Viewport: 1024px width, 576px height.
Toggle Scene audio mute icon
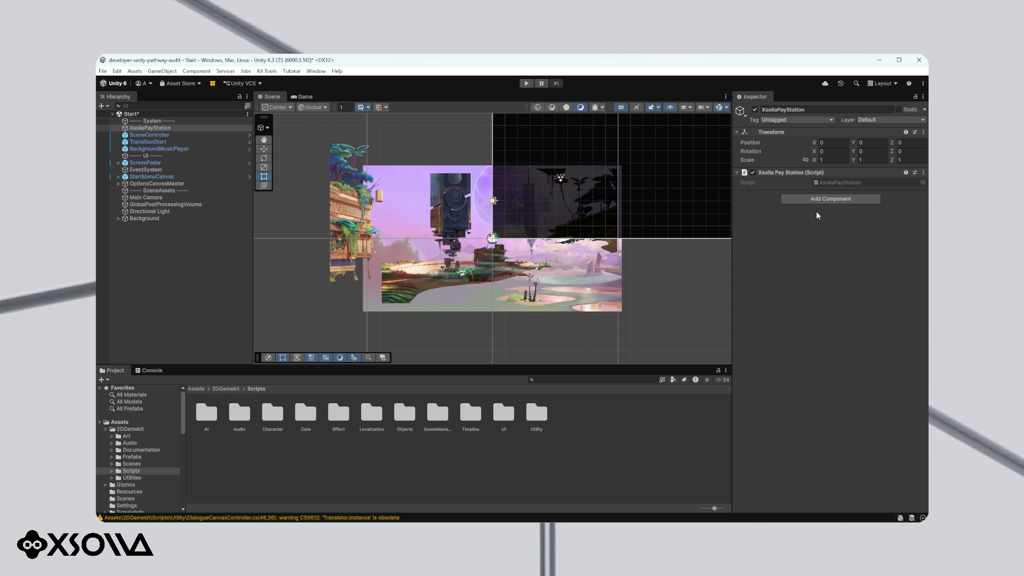(x=636, y=107)
